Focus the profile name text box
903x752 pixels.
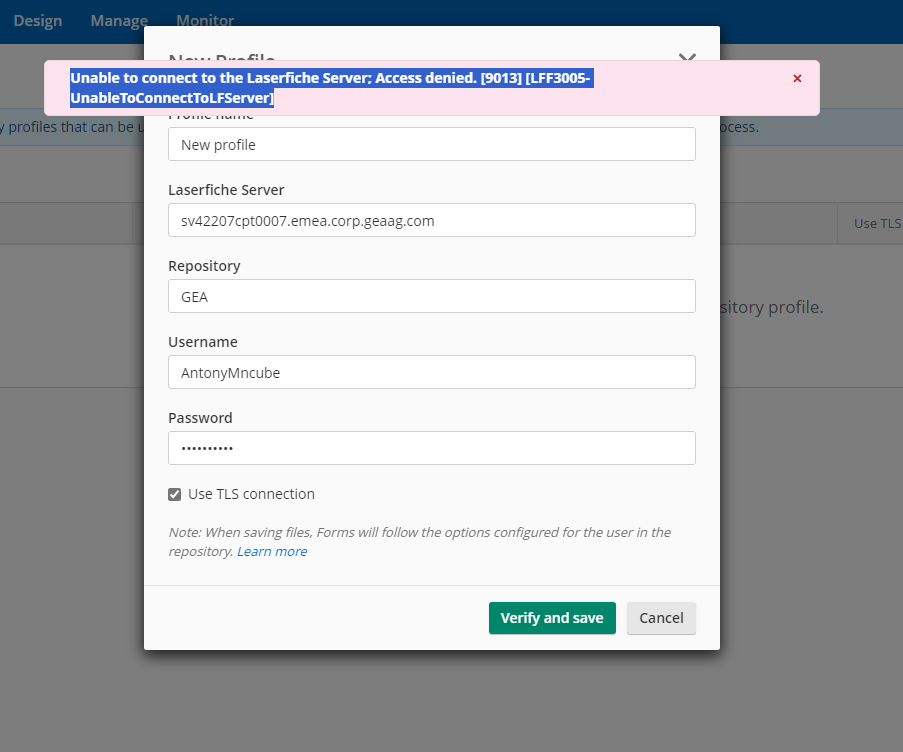tap(431, 144)
